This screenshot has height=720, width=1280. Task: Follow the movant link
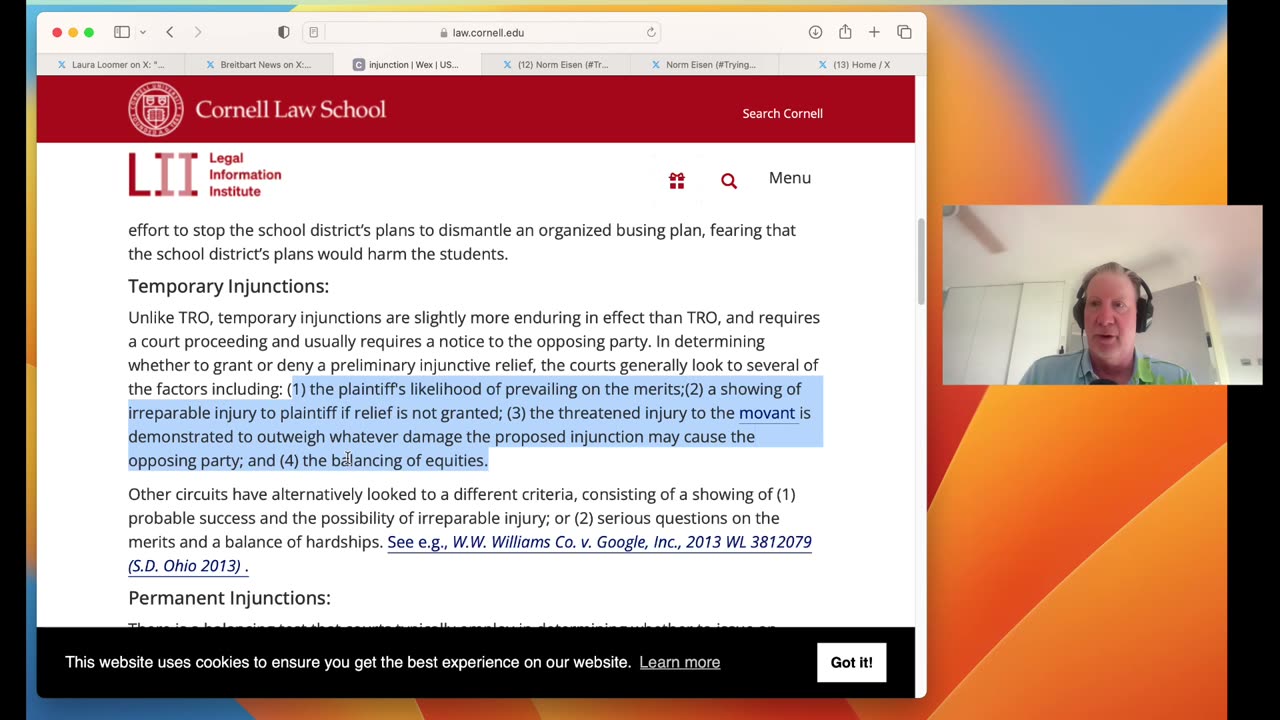tap(767, 413)
